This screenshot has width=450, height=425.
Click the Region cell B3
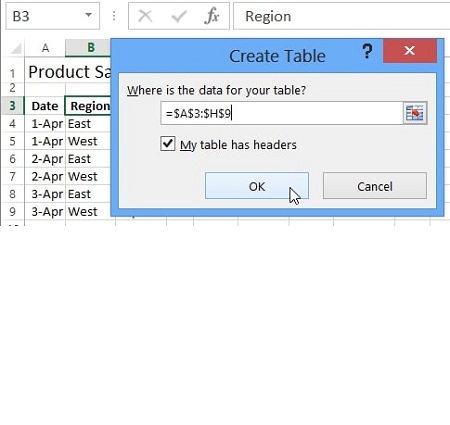[x=88, y=106]
